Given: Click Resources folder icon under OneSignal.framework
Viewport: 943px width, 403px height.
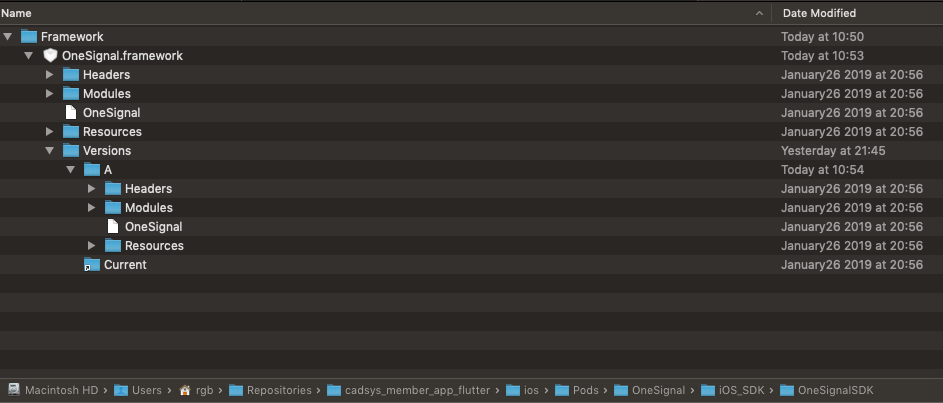Looking at the screenshot, I should (71, 132).
